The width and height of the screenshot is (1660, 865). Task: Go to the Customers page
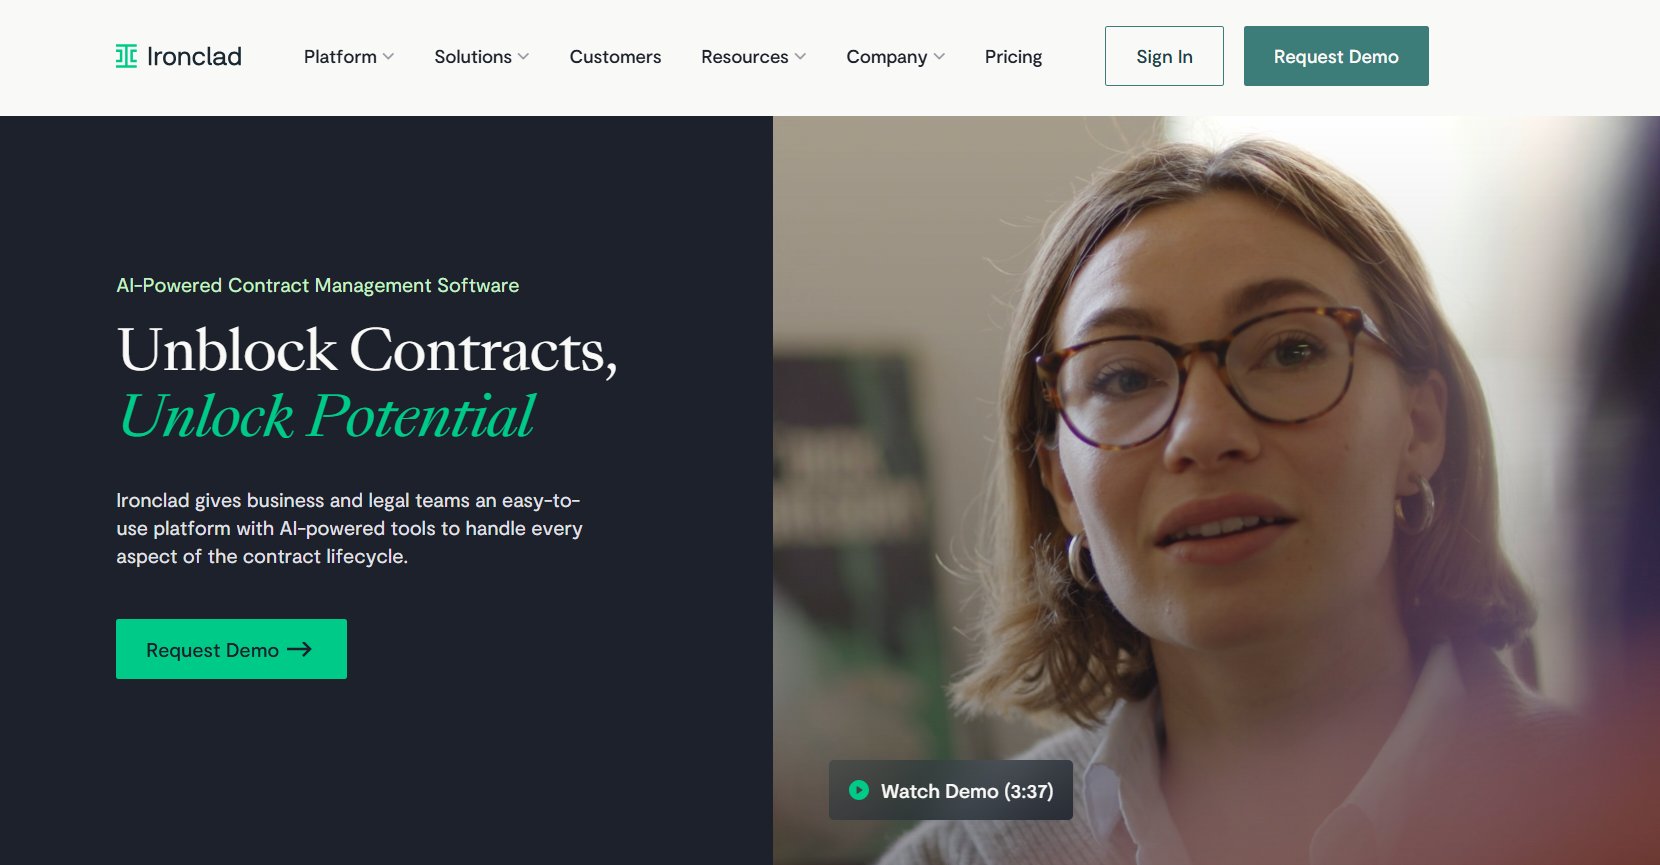pyautogui.click(x=615, y=57)
